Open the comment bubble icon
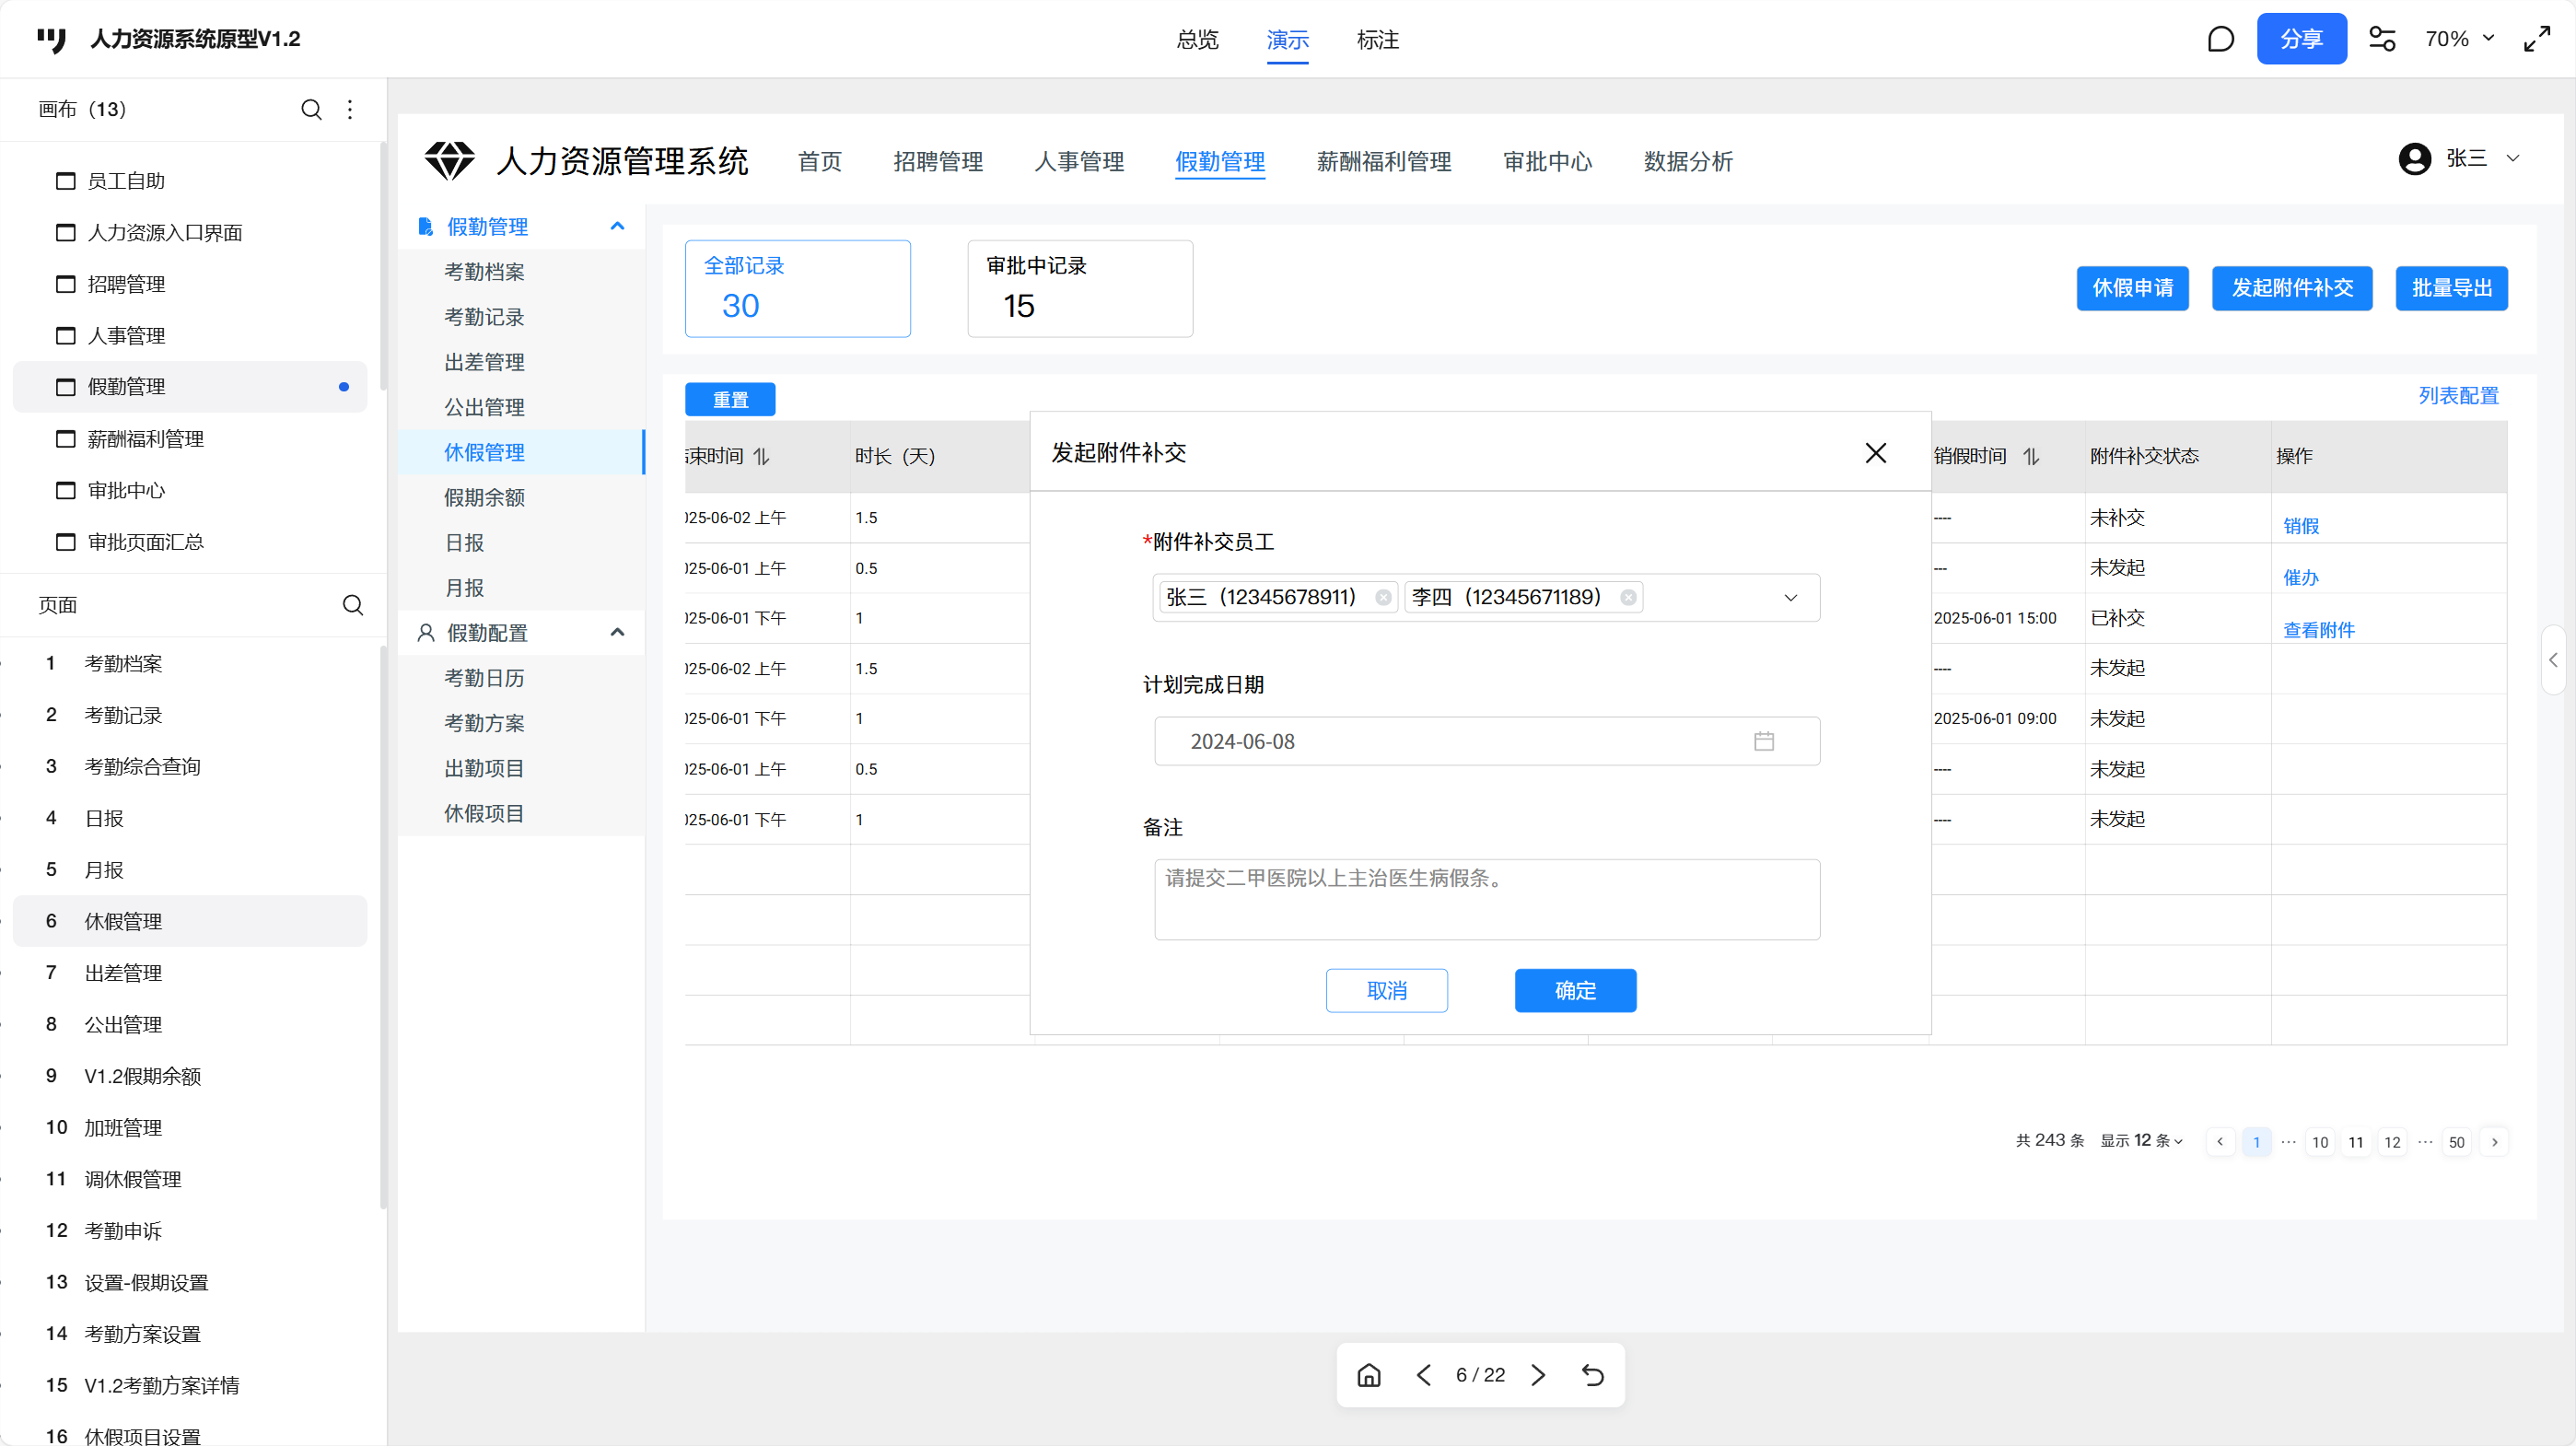Image resolution: width=2576 pixels, height=1446 pixels. point(2220,39)
